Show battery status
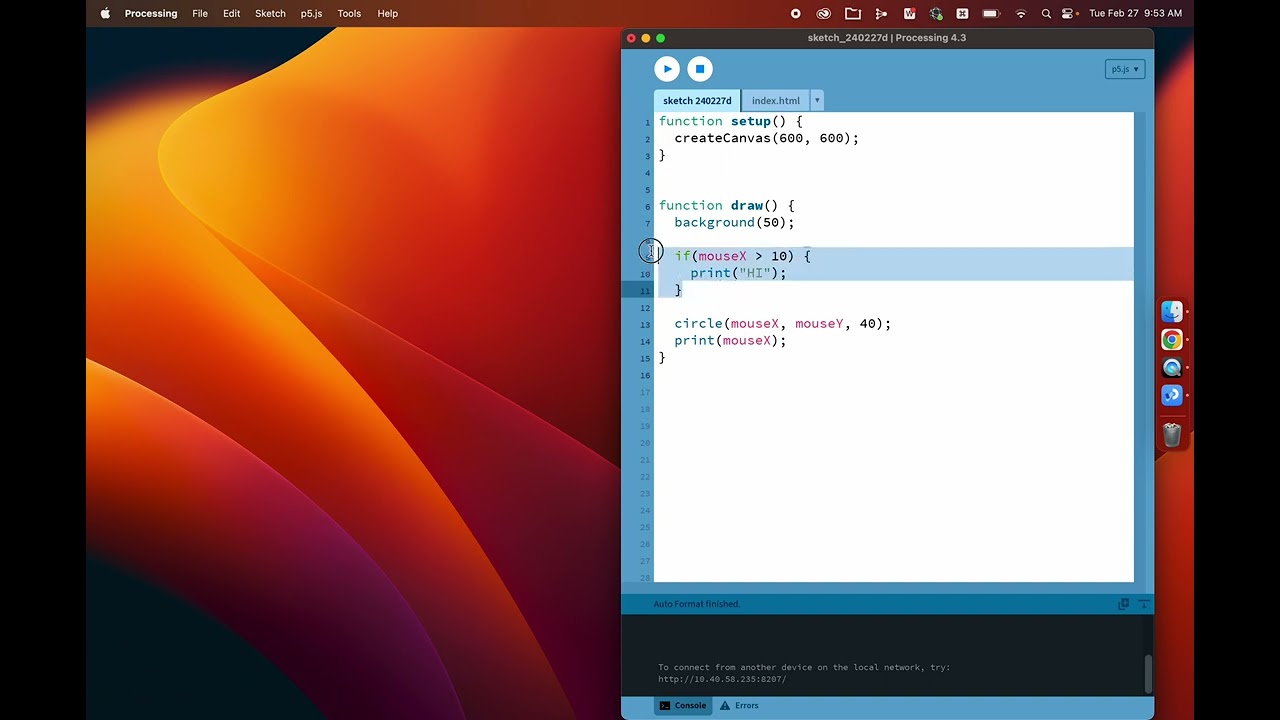The width and height of the screenshot is (1280, 720). coord(991,13)
